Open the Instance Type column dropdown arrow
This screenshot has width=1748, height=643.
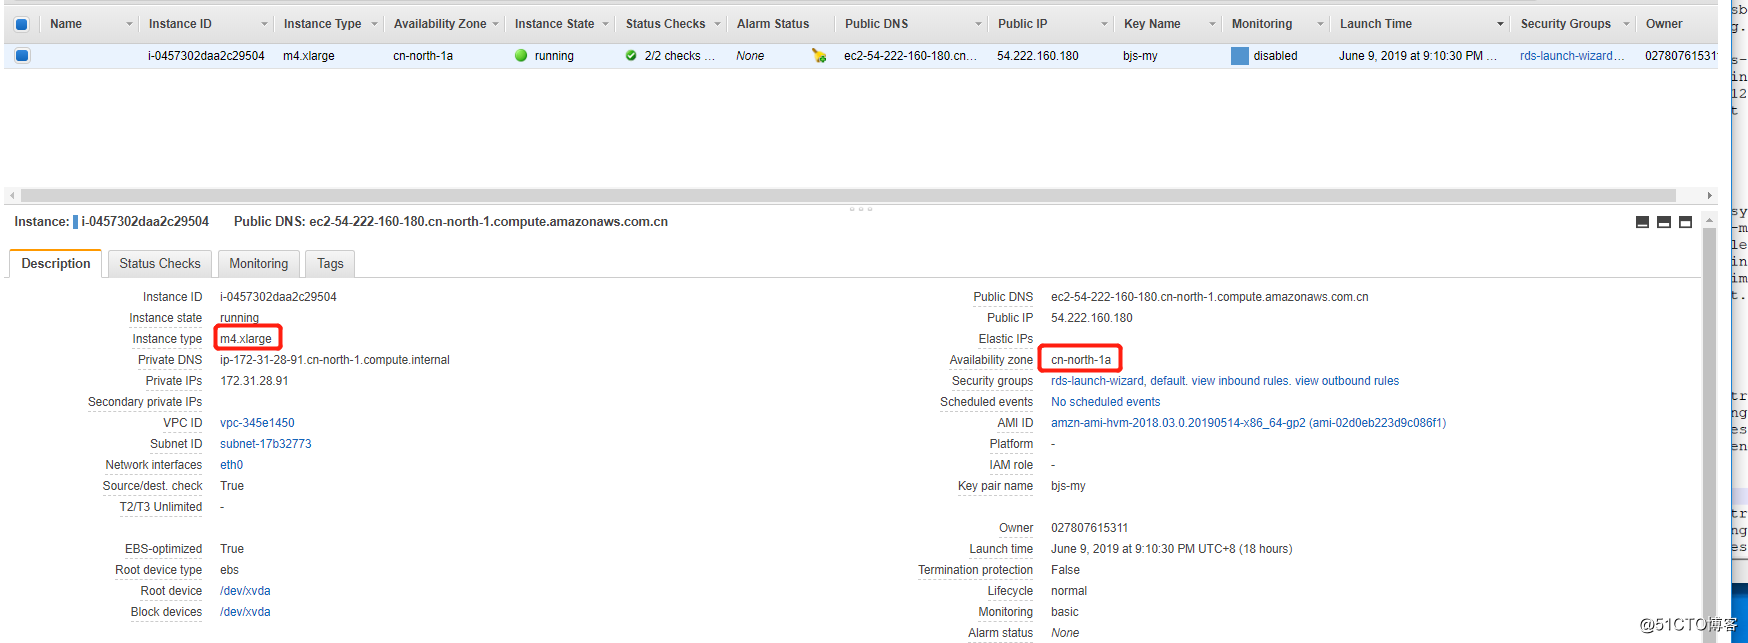(x=374, y=24)
